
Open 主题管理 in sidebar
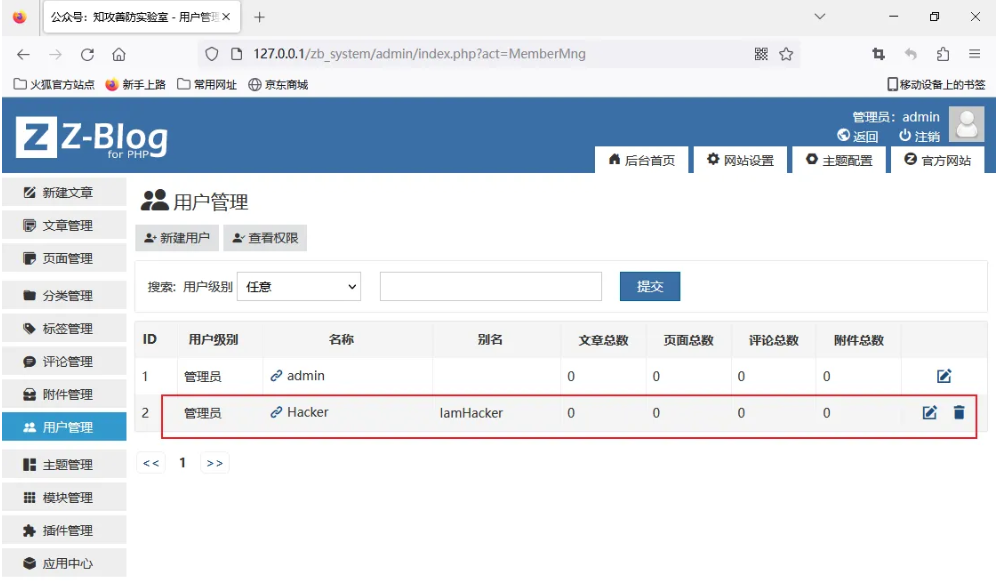(64, 465)
